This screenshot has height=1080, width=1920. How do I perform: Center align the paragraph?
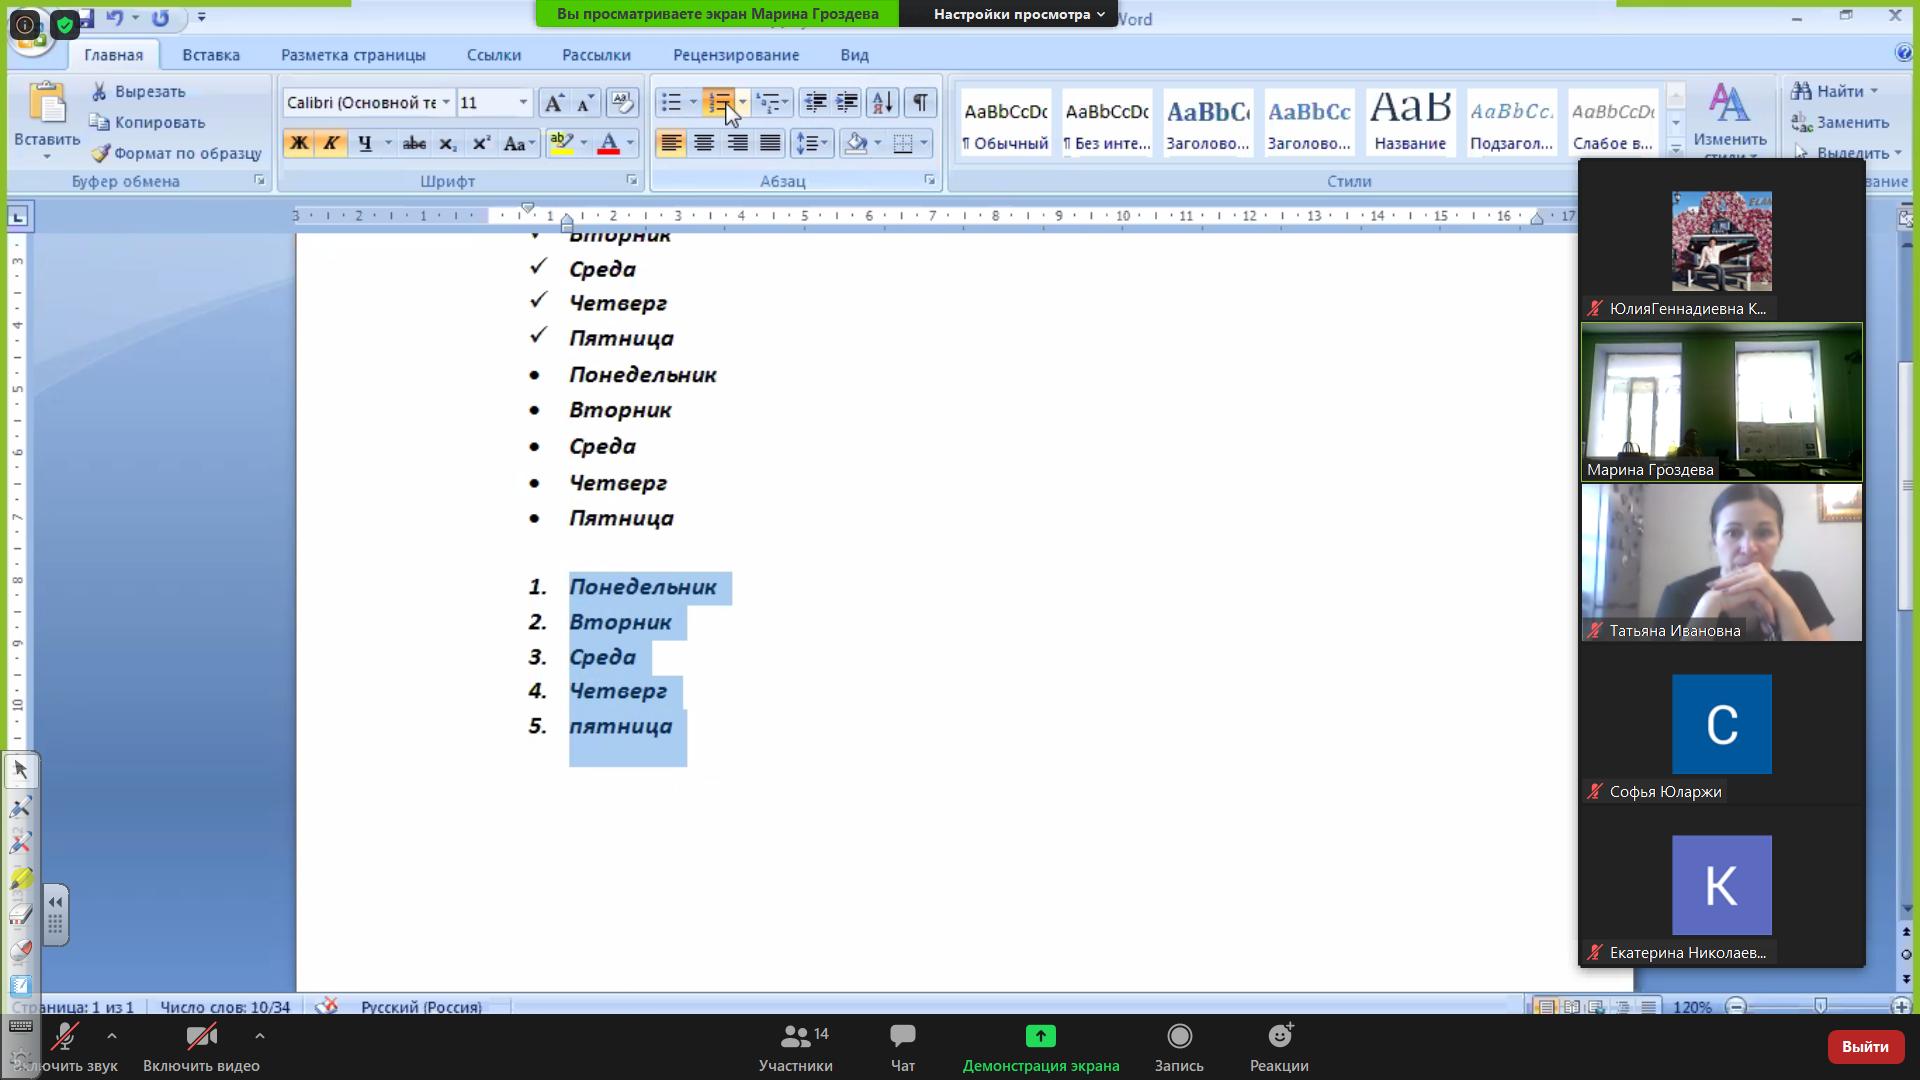tap(704, 143)
